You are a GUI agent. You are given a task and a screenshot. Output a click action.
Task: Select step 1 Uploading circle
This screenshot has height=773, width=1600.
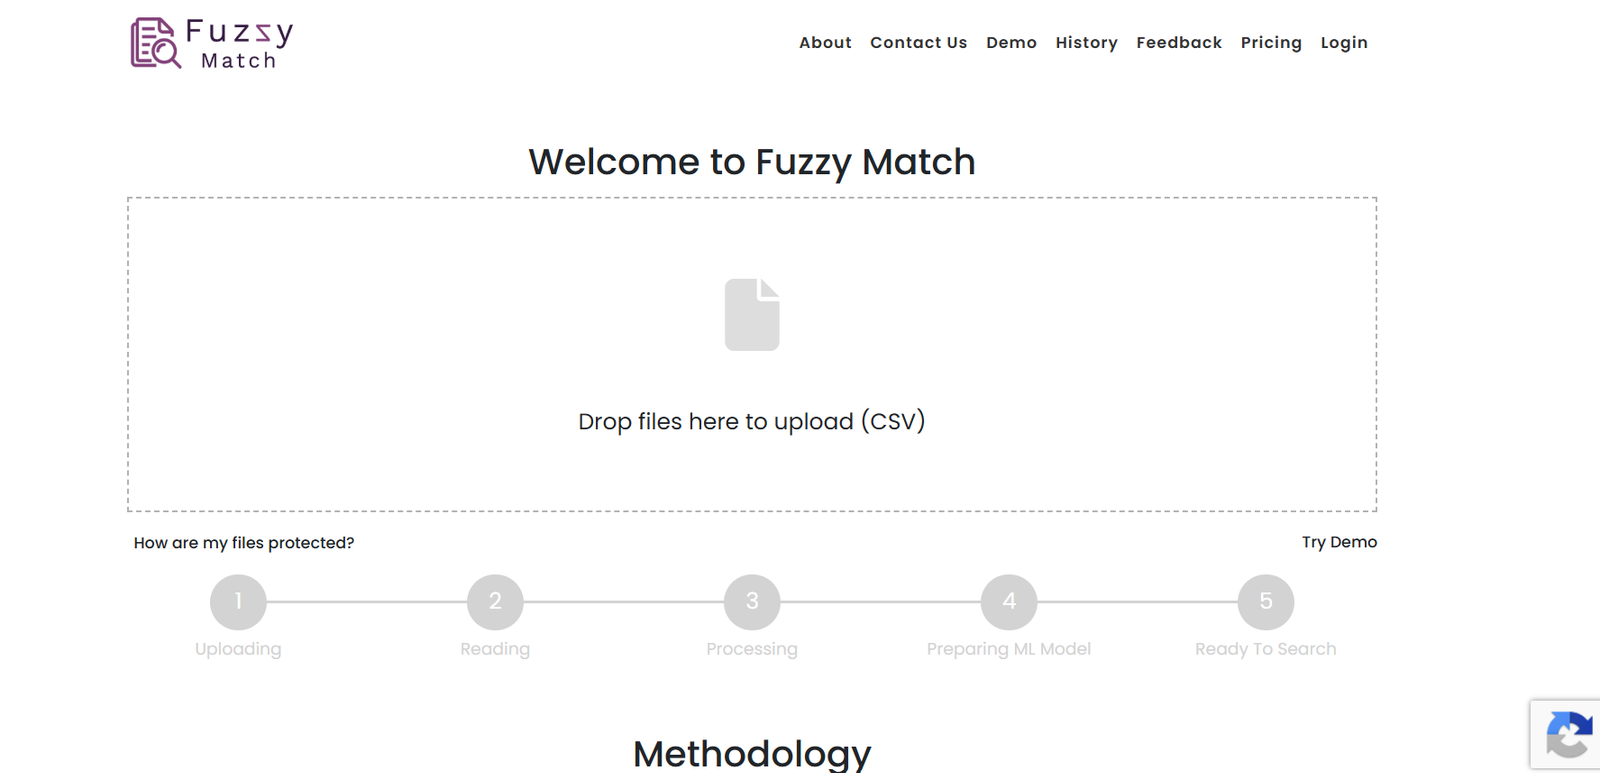pyautogui.click(x=238, y=602)
